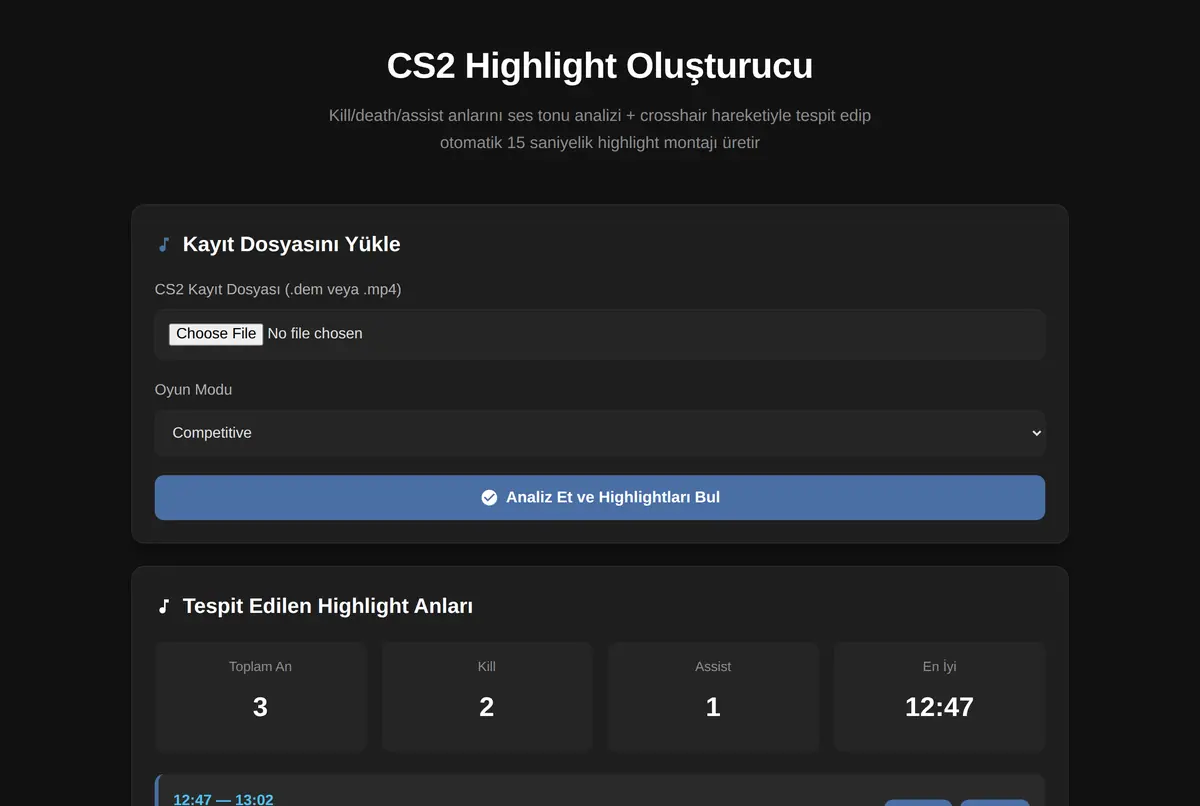The width and height of the screenshot is (1200, 806).
Task: Select the Assist count card
Action: 713,696
